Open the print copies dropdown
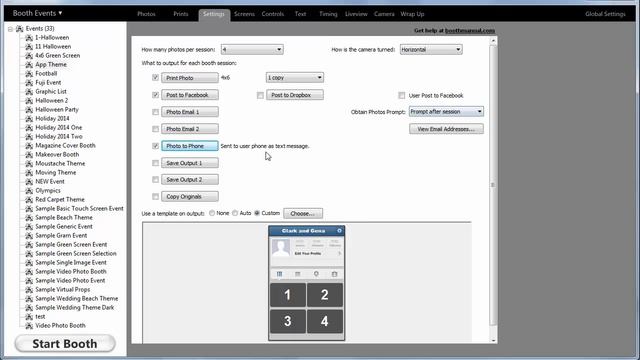This screenshot has height=360, width=640. (295, 78)
